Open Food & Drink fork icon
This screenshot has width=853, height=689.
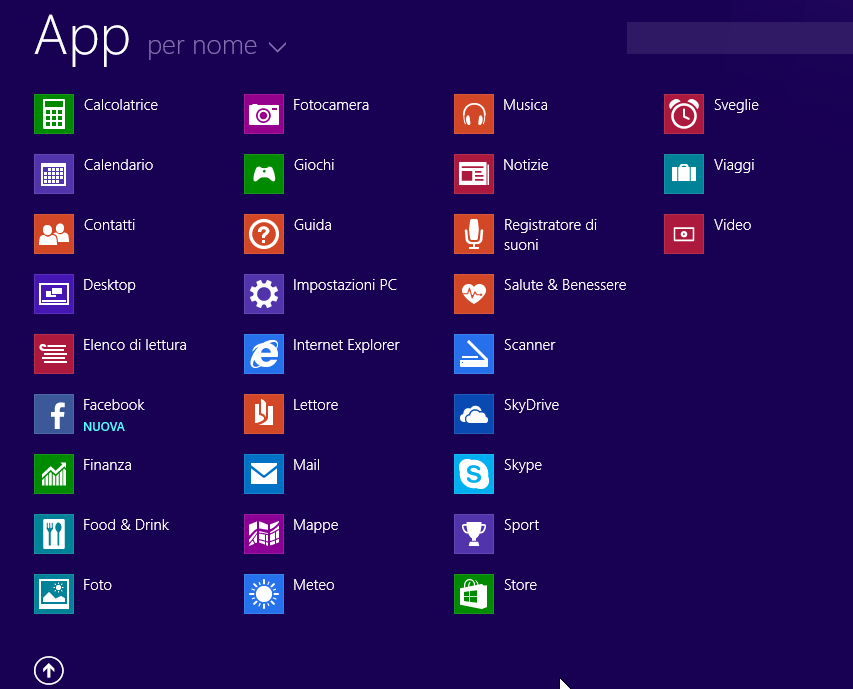(54, 533)
